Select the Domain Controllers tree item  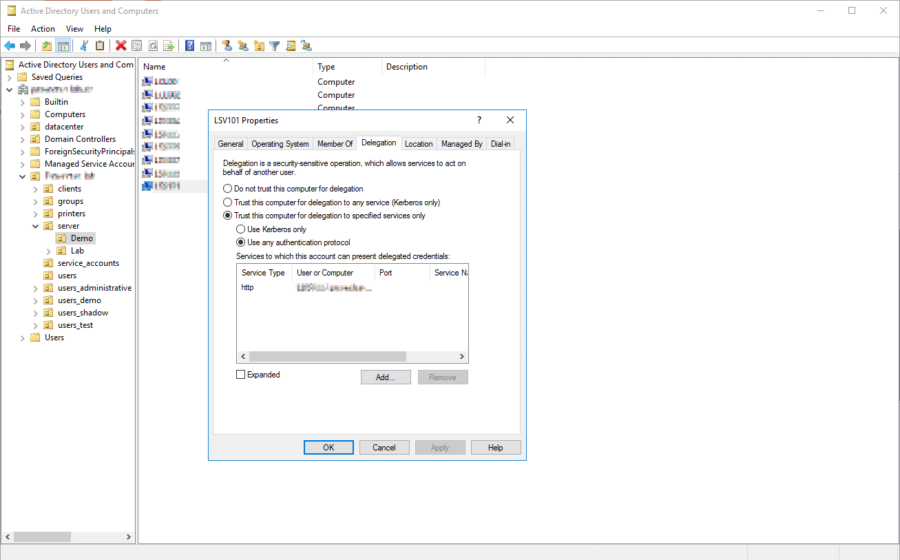pyautogui.click(x=79, y=139)
